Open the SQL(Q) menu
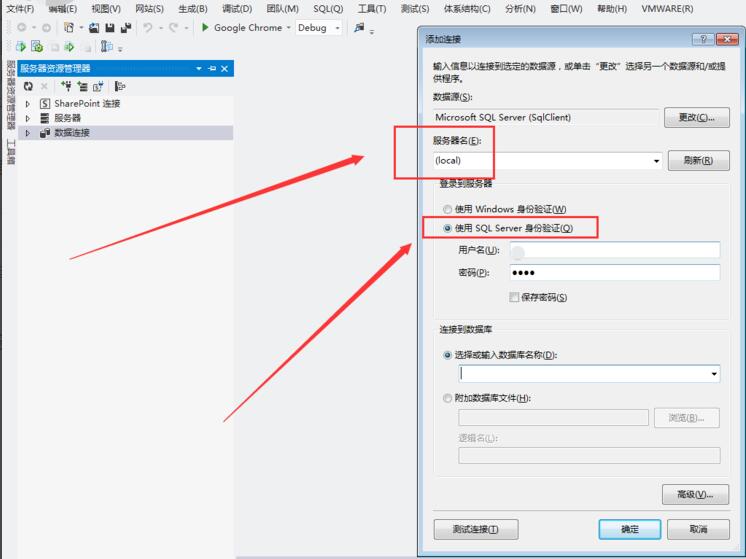The image size is (746, 559). [328, 9]
